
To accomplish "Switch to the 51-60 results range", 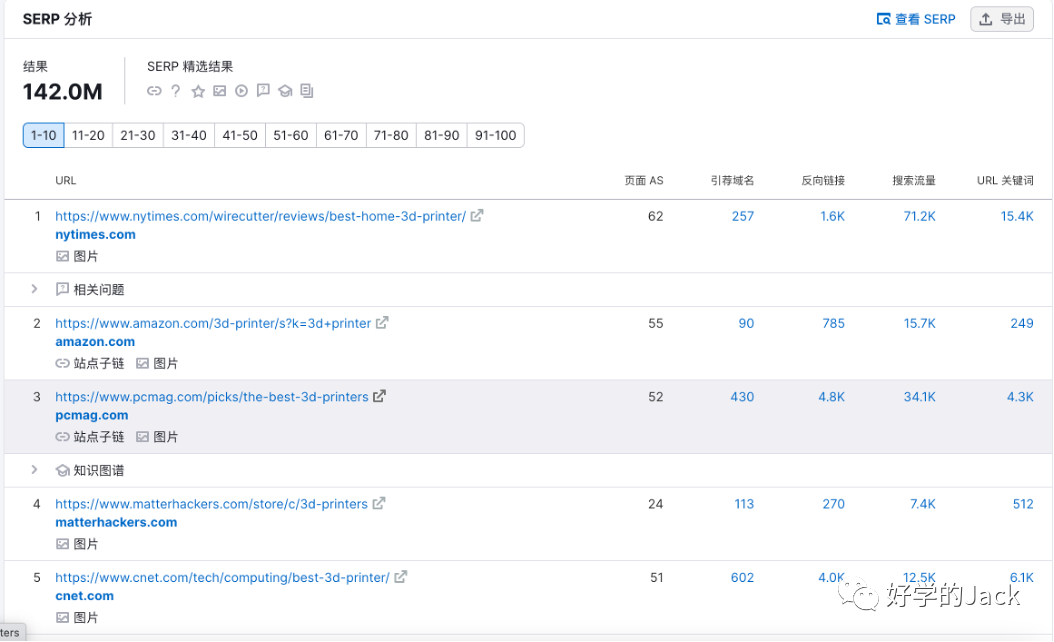I will pyautogui.click(x=291, y=135).
